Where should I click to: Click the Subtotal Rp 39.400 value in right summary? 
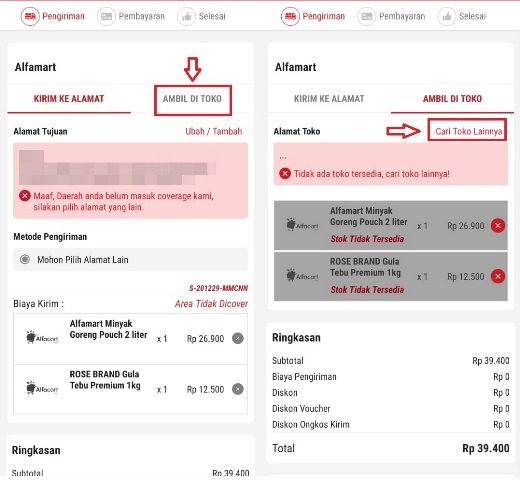pos(491,361)
